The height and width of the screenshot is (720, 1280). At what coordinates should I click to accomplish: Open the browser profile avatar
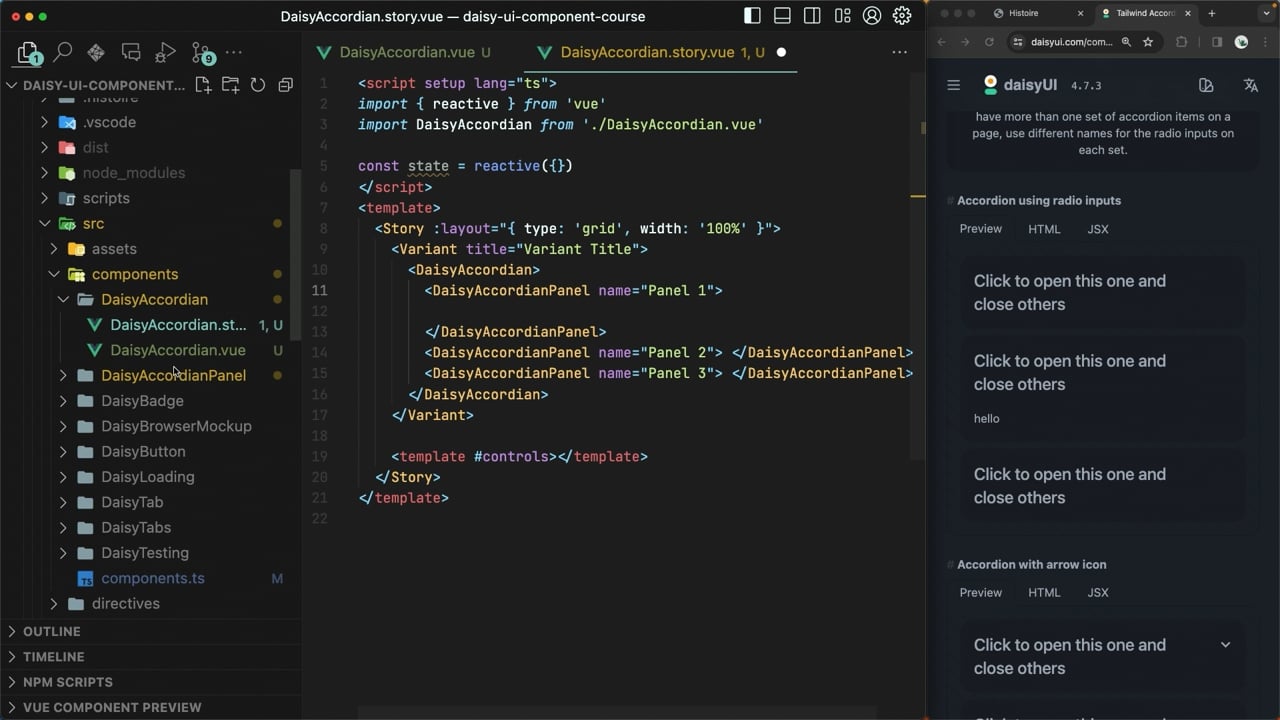tap(1241, 42)
